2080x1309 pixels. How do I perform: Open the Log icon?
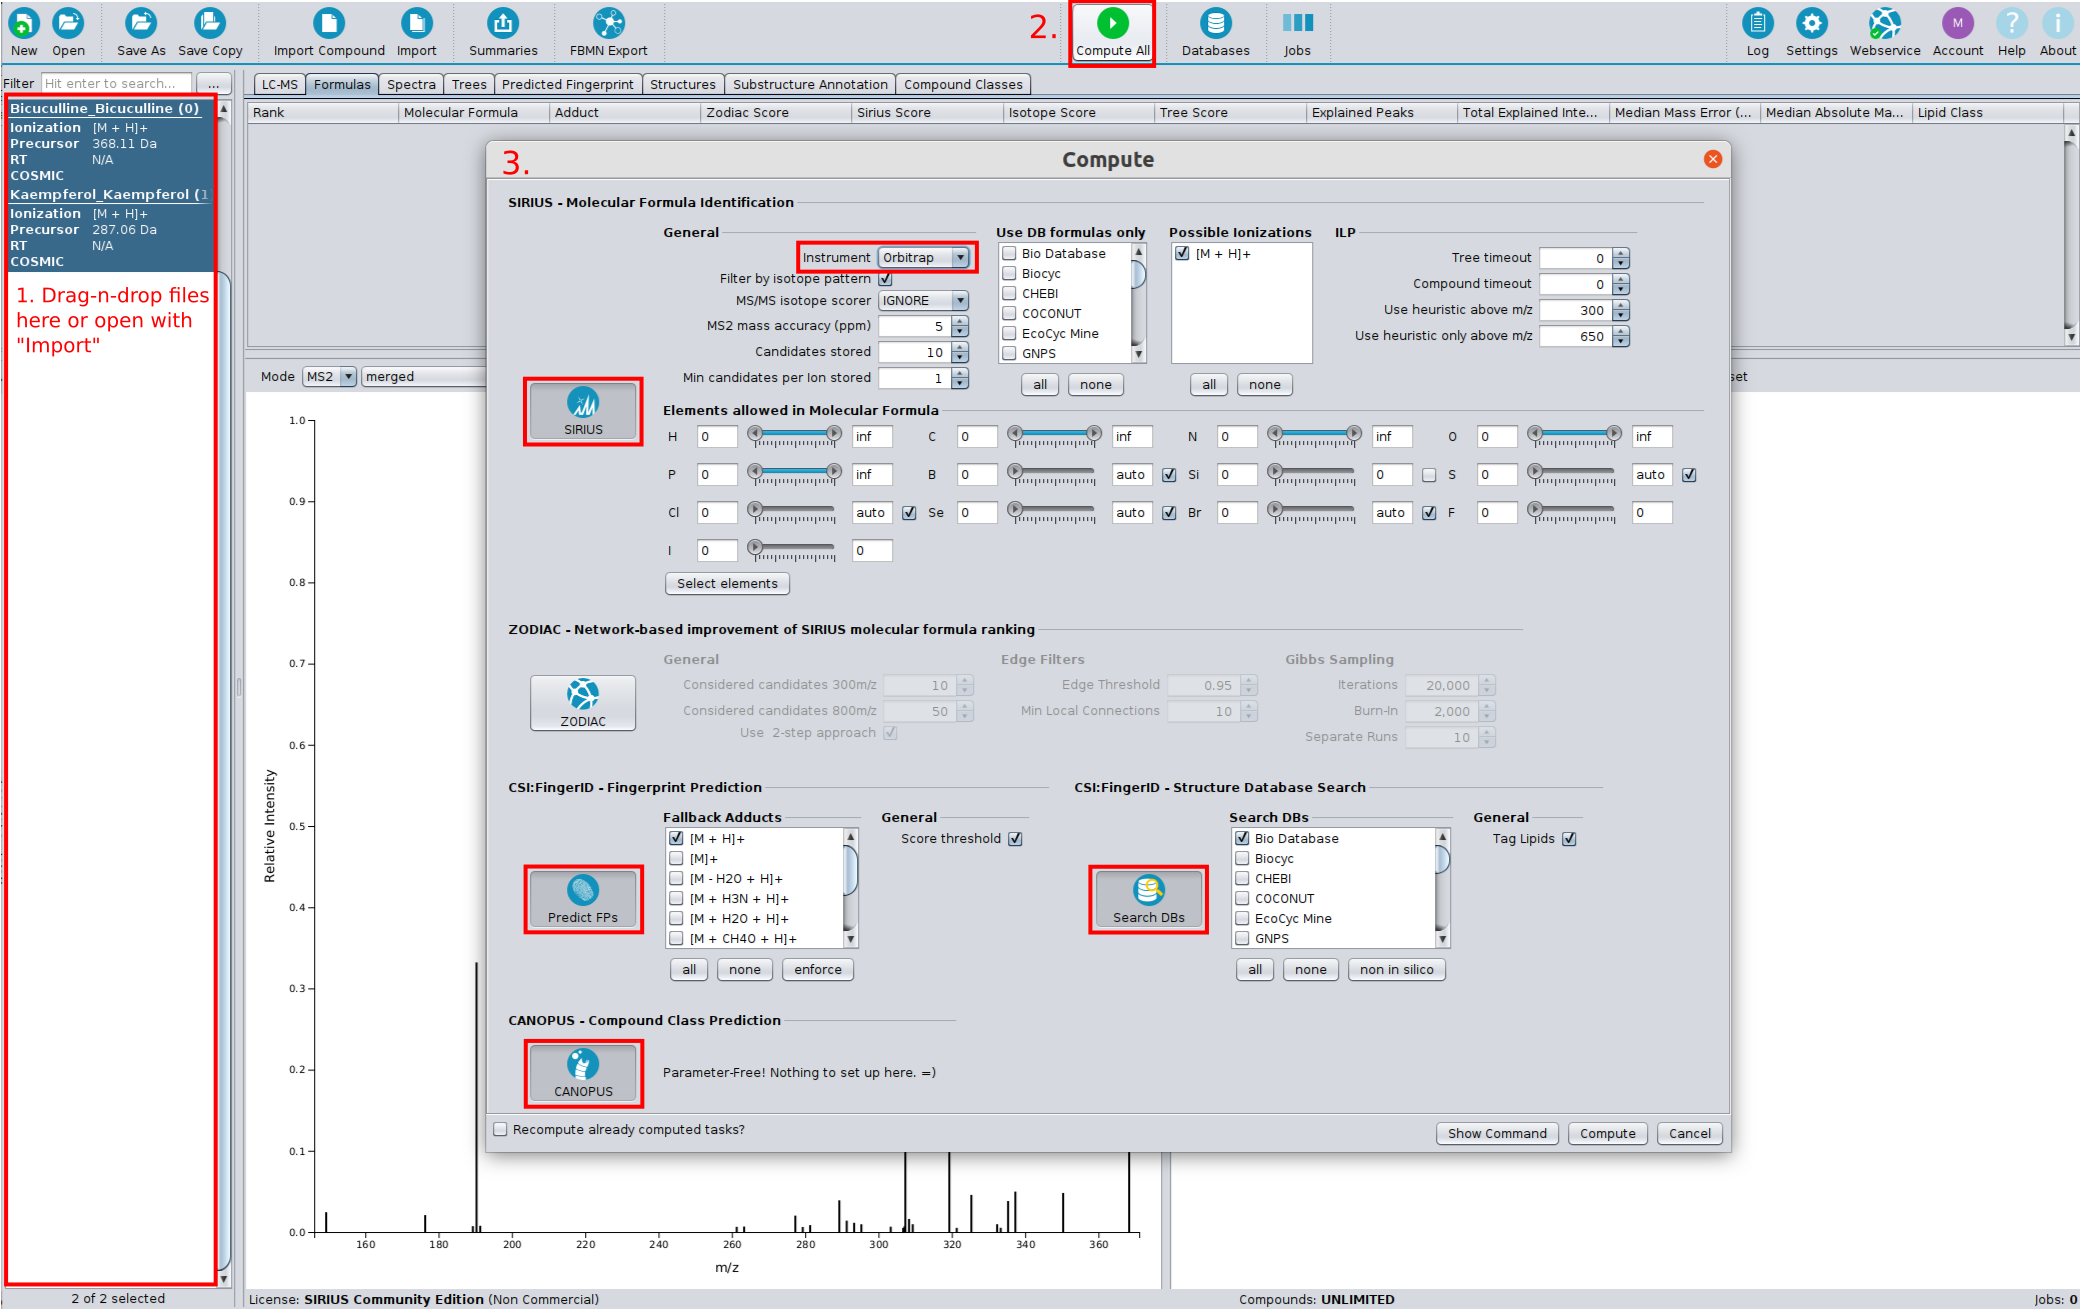tap(1757, 23)
